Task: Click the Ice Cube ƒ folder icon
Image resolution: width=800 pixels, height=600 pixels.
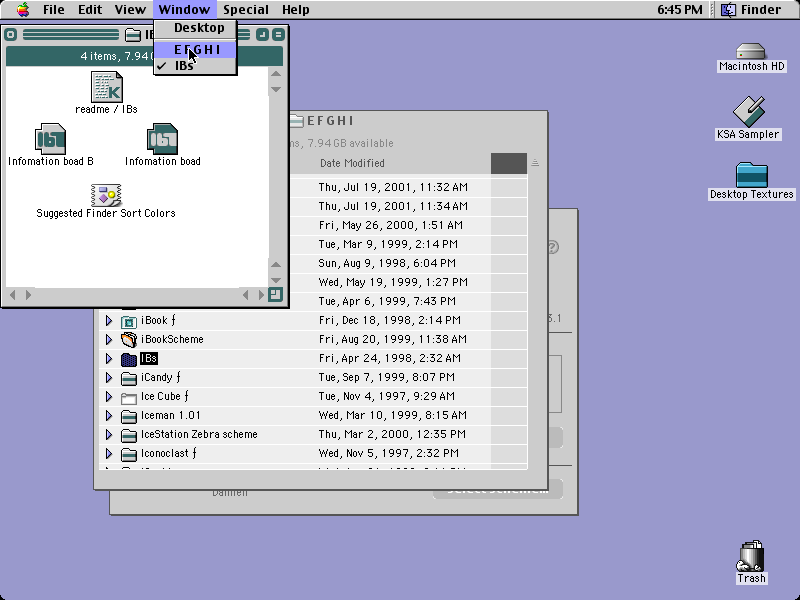Action: click(x=129, y=397)
